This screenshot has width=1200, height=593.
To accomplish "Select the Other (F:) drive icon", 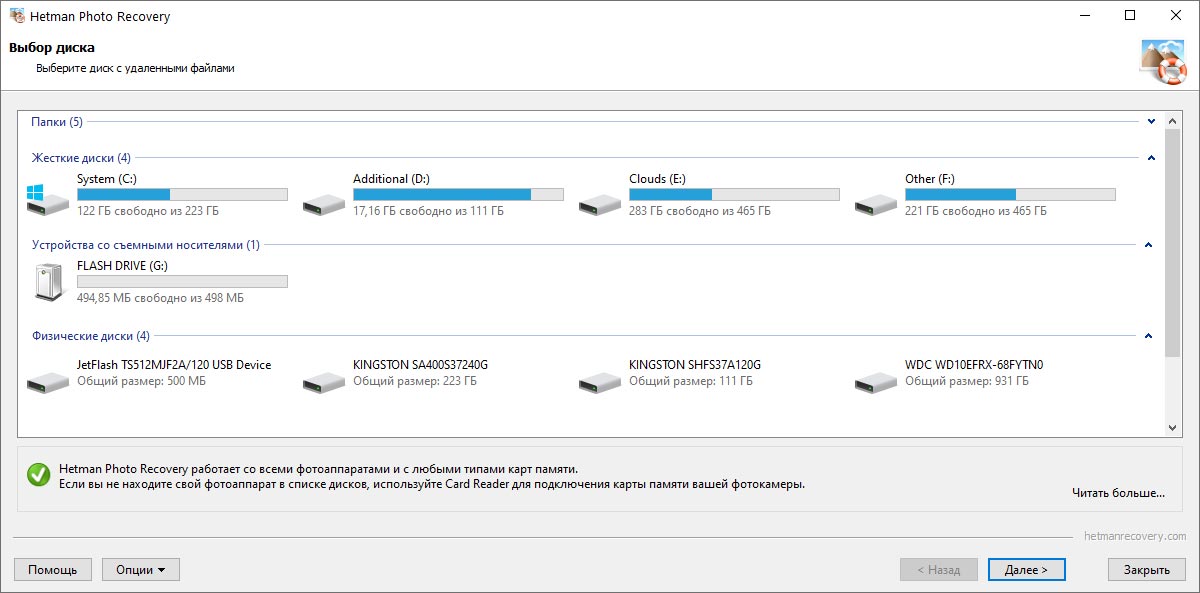I will [876, 205].
